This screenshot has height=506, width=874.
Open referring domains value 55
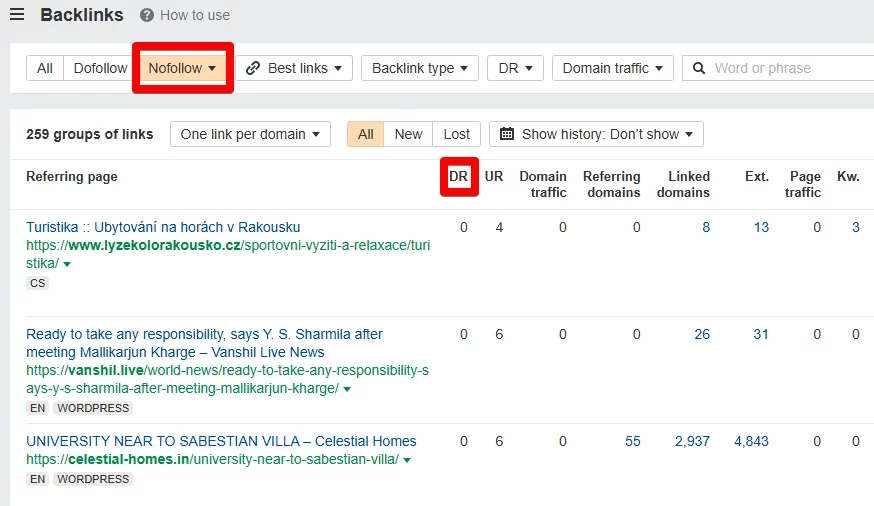[x=633, y=441]
